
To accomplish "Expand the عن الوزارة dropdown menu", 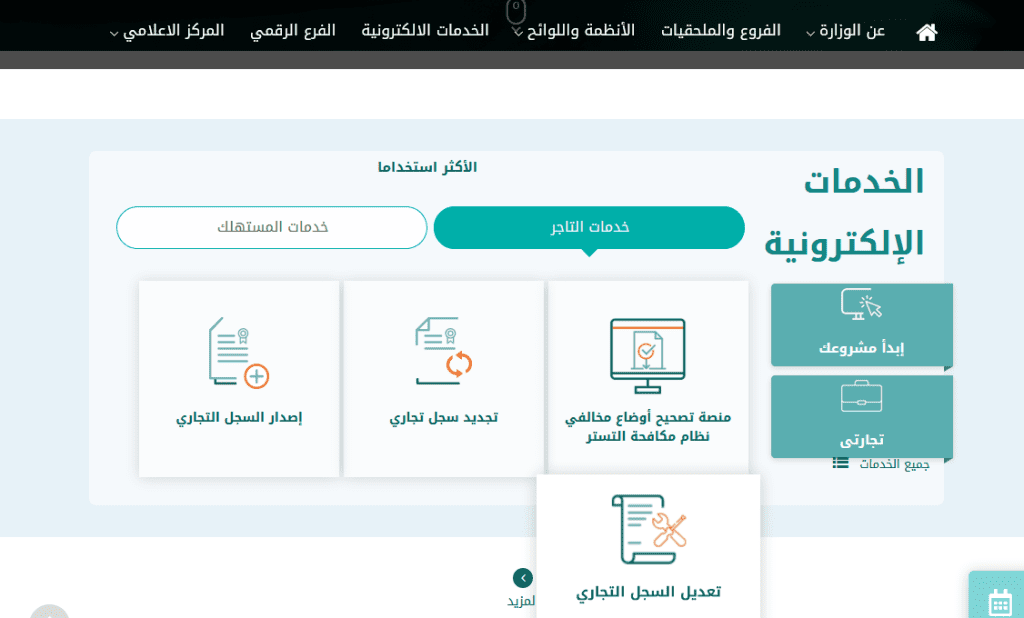I will (x=845, y=31).
